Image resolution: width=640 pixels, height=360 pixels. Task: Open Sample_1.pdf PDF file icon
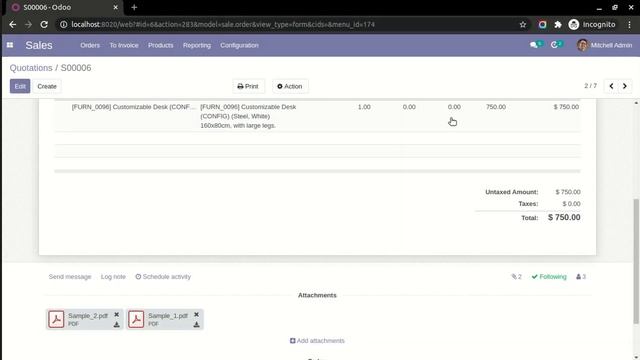[x=136, y=319]
